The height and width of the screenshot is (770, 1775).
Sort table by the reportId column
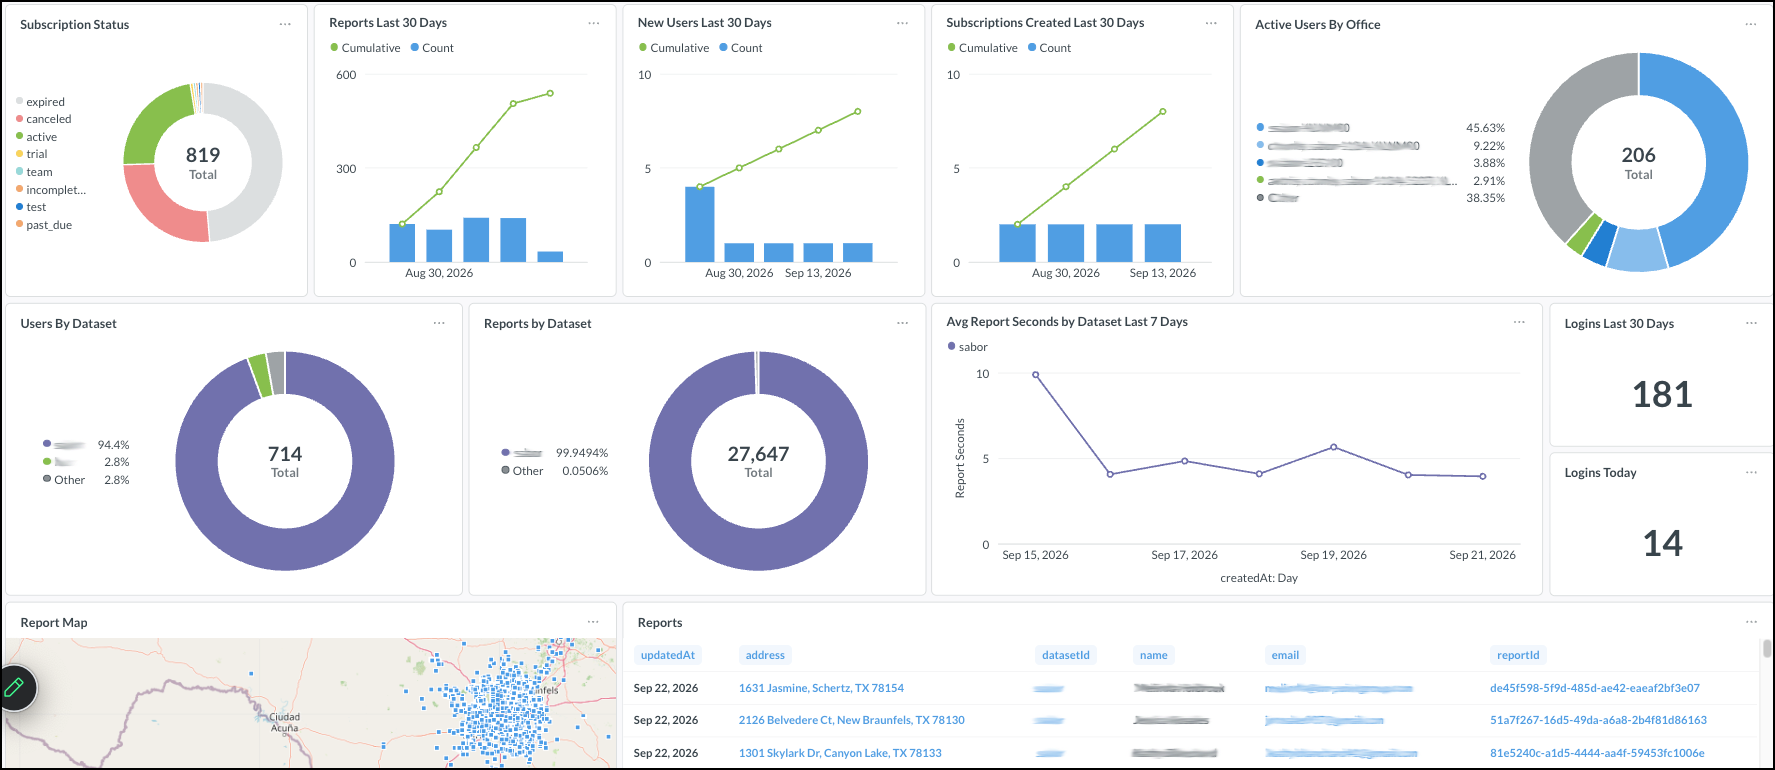(1518, 655)
